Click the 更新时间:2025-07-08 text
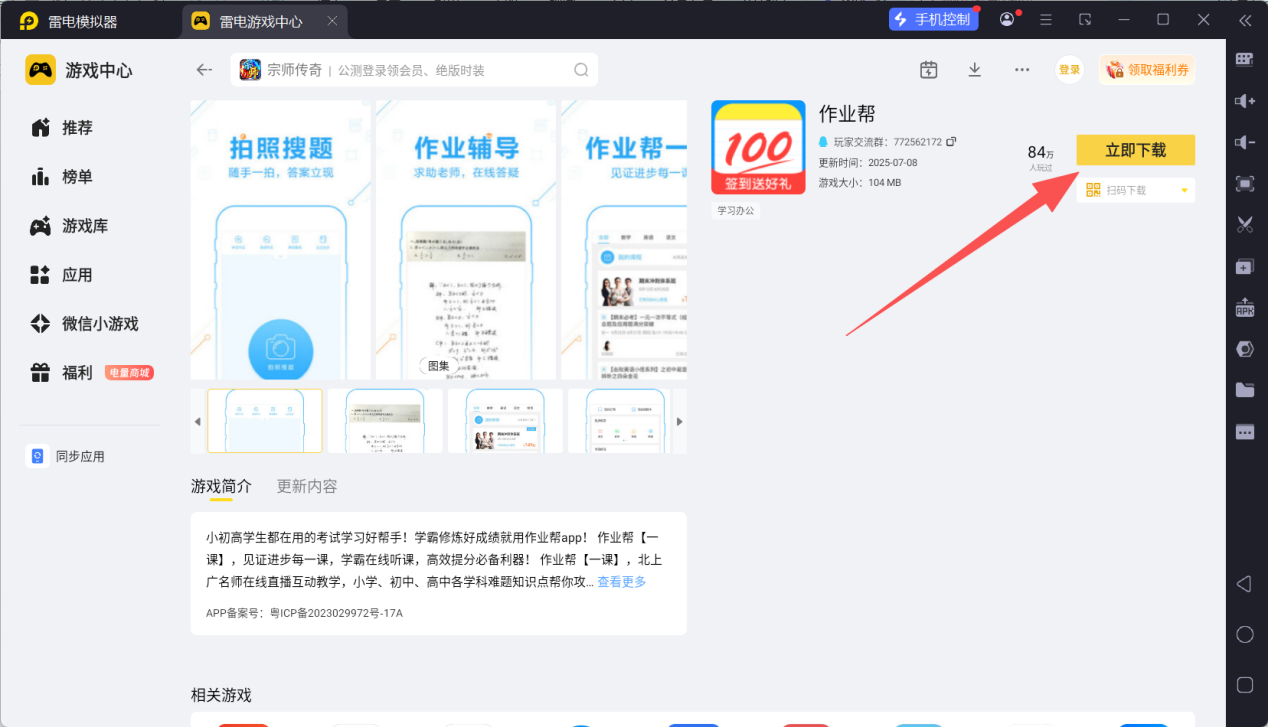This screenshot has height=727, width=1268. pos(868,162)
